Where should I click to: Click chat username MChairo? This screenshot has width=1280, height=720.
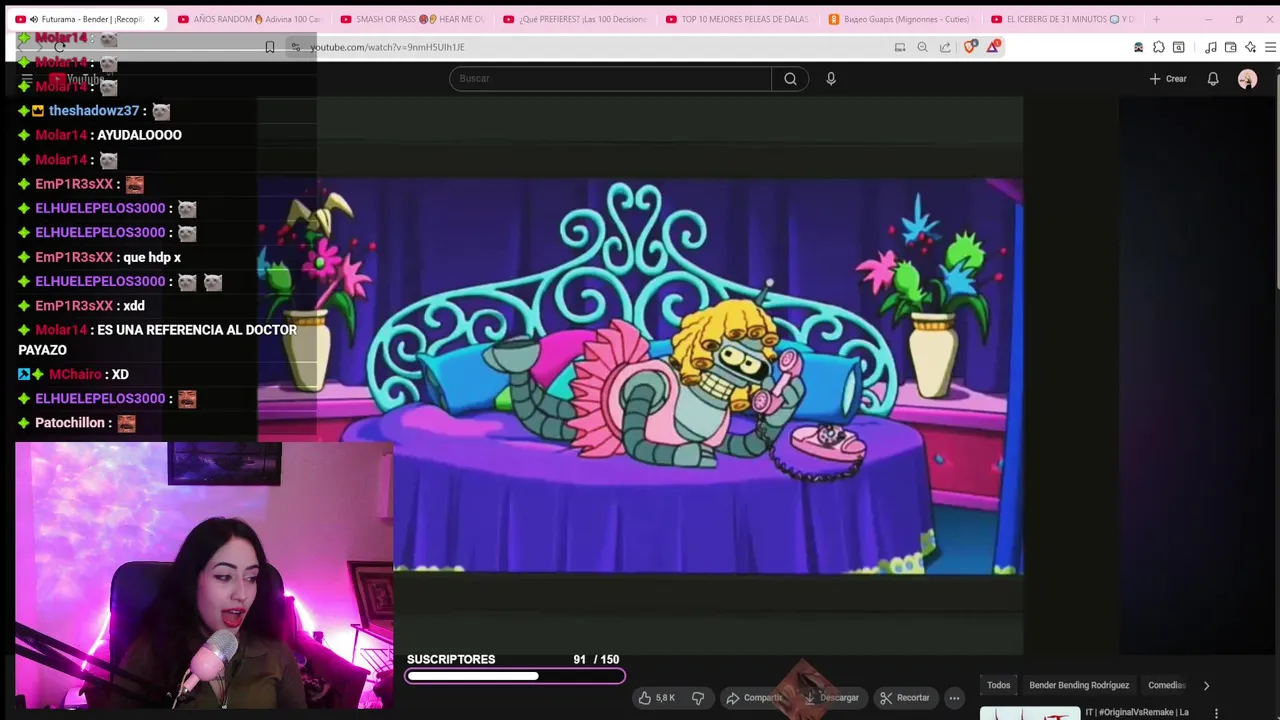(x=75, y=374)
